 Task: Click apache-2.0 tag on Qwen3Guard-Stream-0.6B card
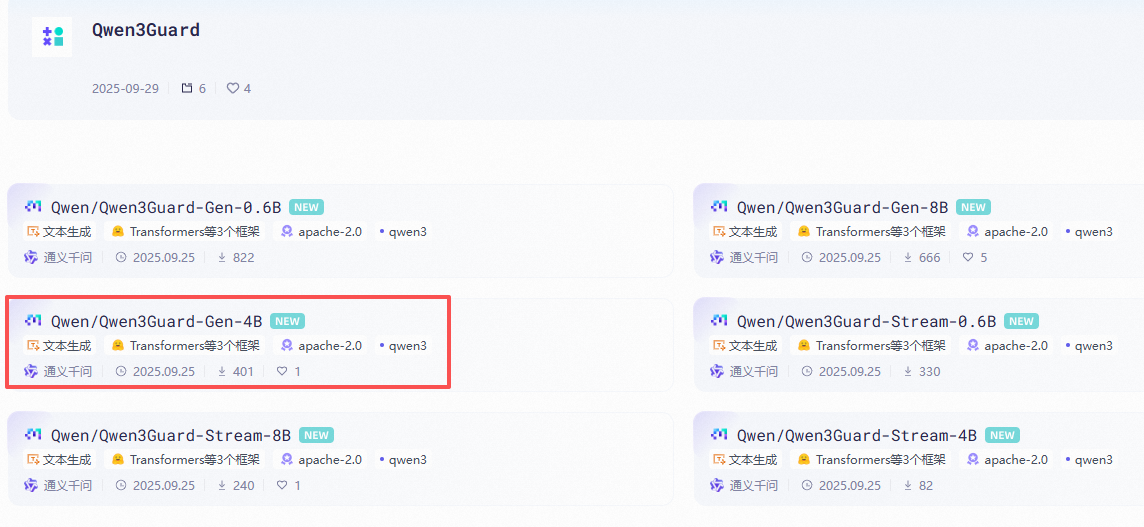(x=1007, y=346)
